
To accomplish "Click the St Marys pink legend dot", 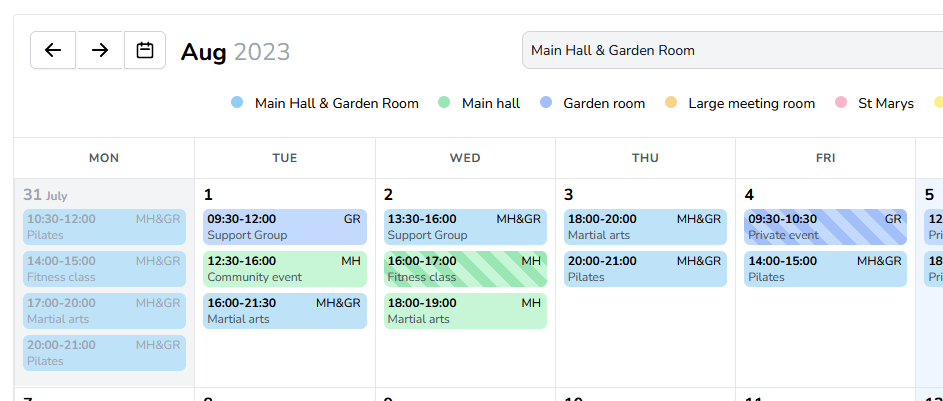I will coord(841,103).
